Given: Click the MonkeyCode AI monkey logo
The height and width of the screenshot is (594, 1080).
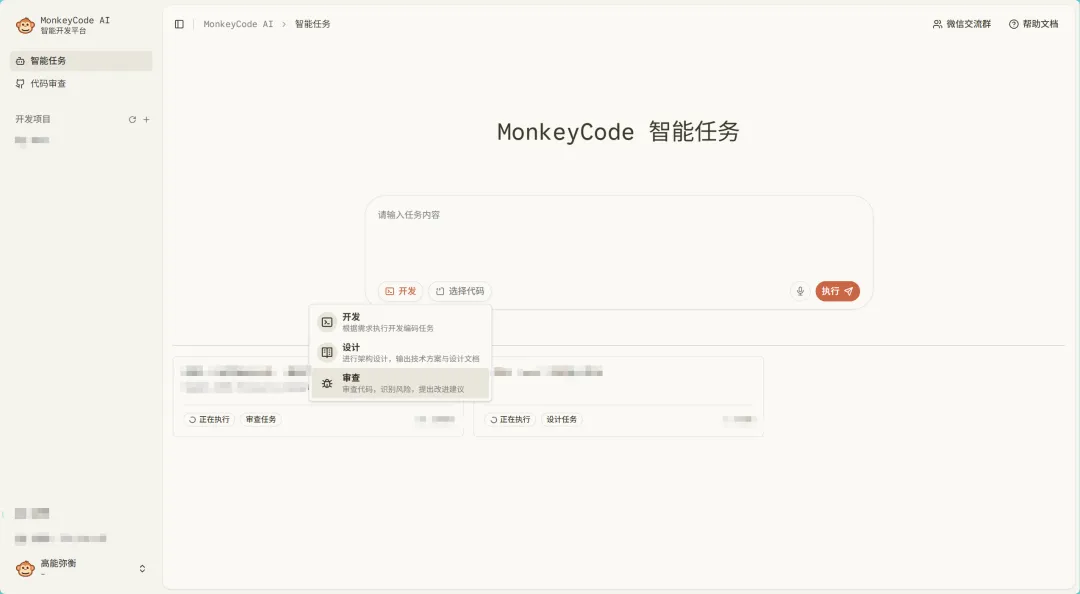Looking at the screenshot, I should pyautogui.click(x=25, y=25).
